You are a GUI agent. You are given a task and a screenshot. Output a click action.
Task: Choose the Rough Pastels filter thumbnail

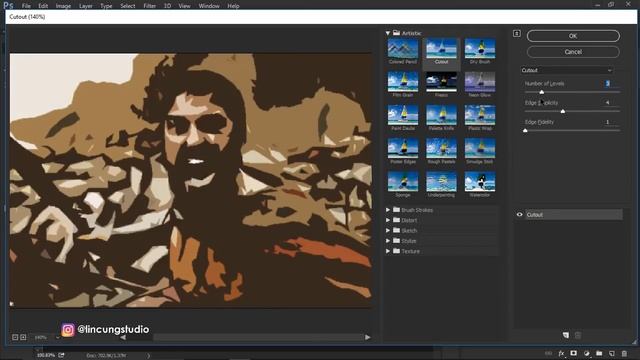coord(441,149)
